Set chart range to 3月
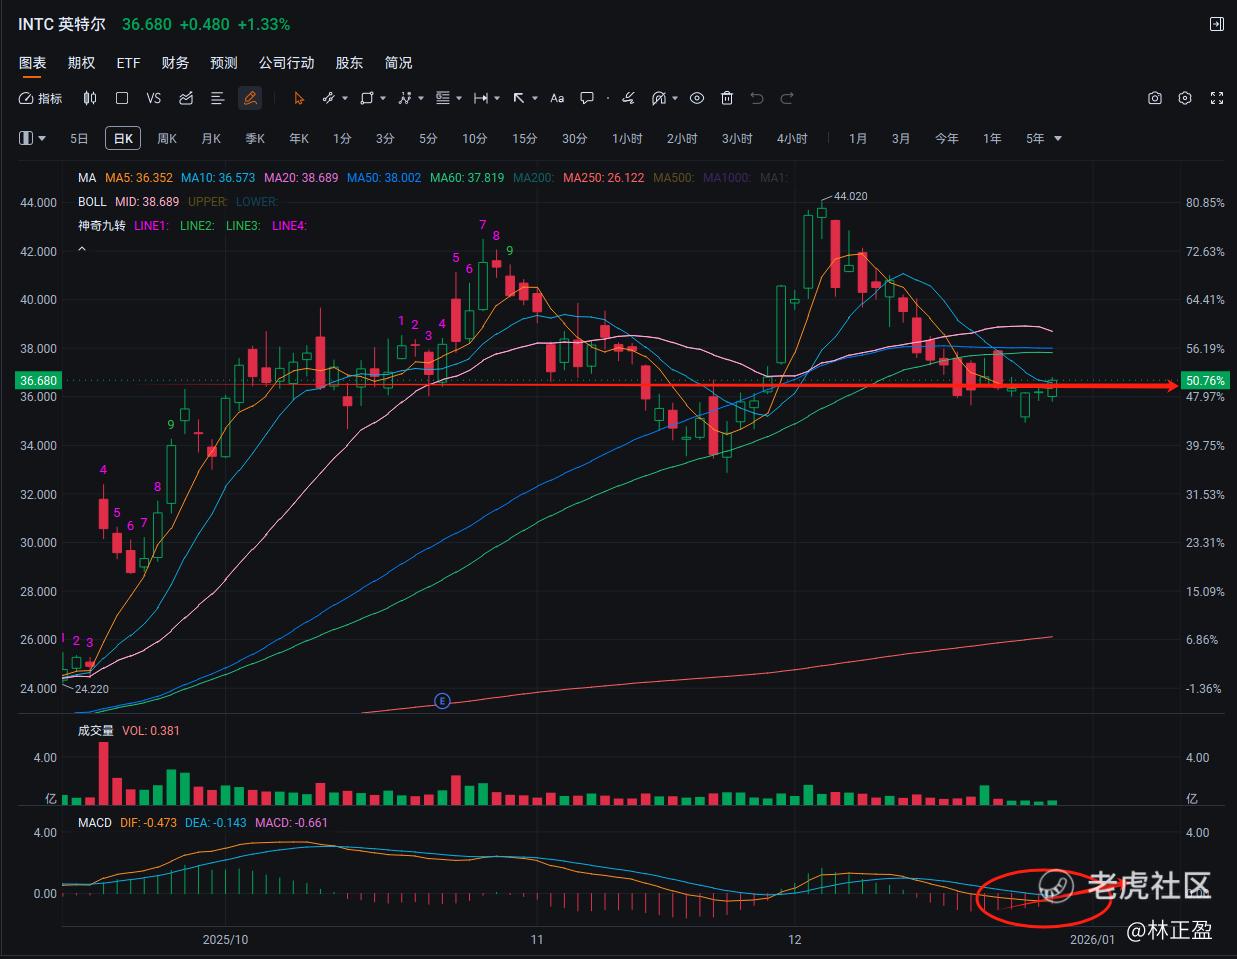This screenshot has width=1237, height=959. (x=901, y=138)
